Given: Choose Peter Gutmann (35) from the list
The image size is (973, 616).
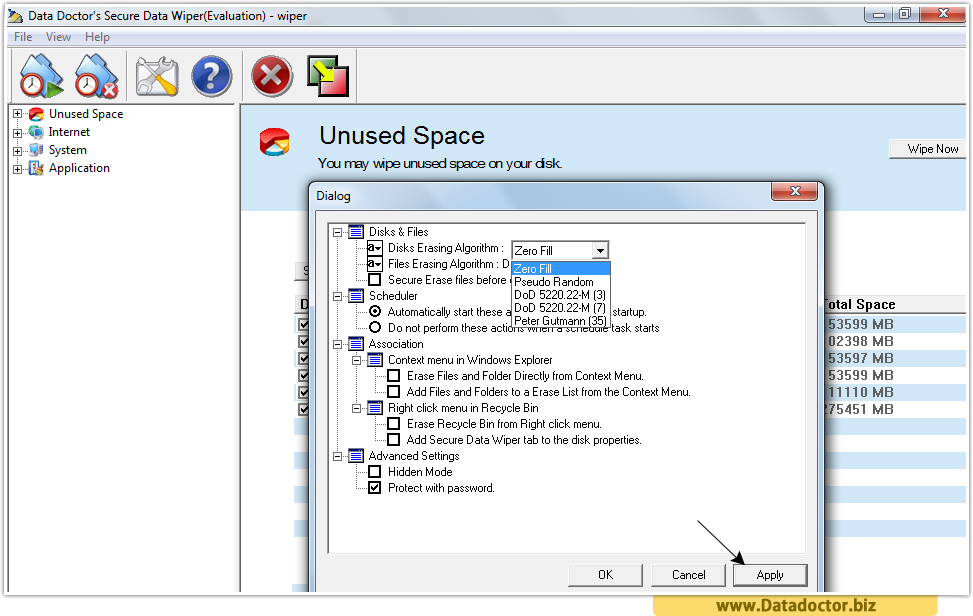Looking at the screenshot, I should [561, 321].
